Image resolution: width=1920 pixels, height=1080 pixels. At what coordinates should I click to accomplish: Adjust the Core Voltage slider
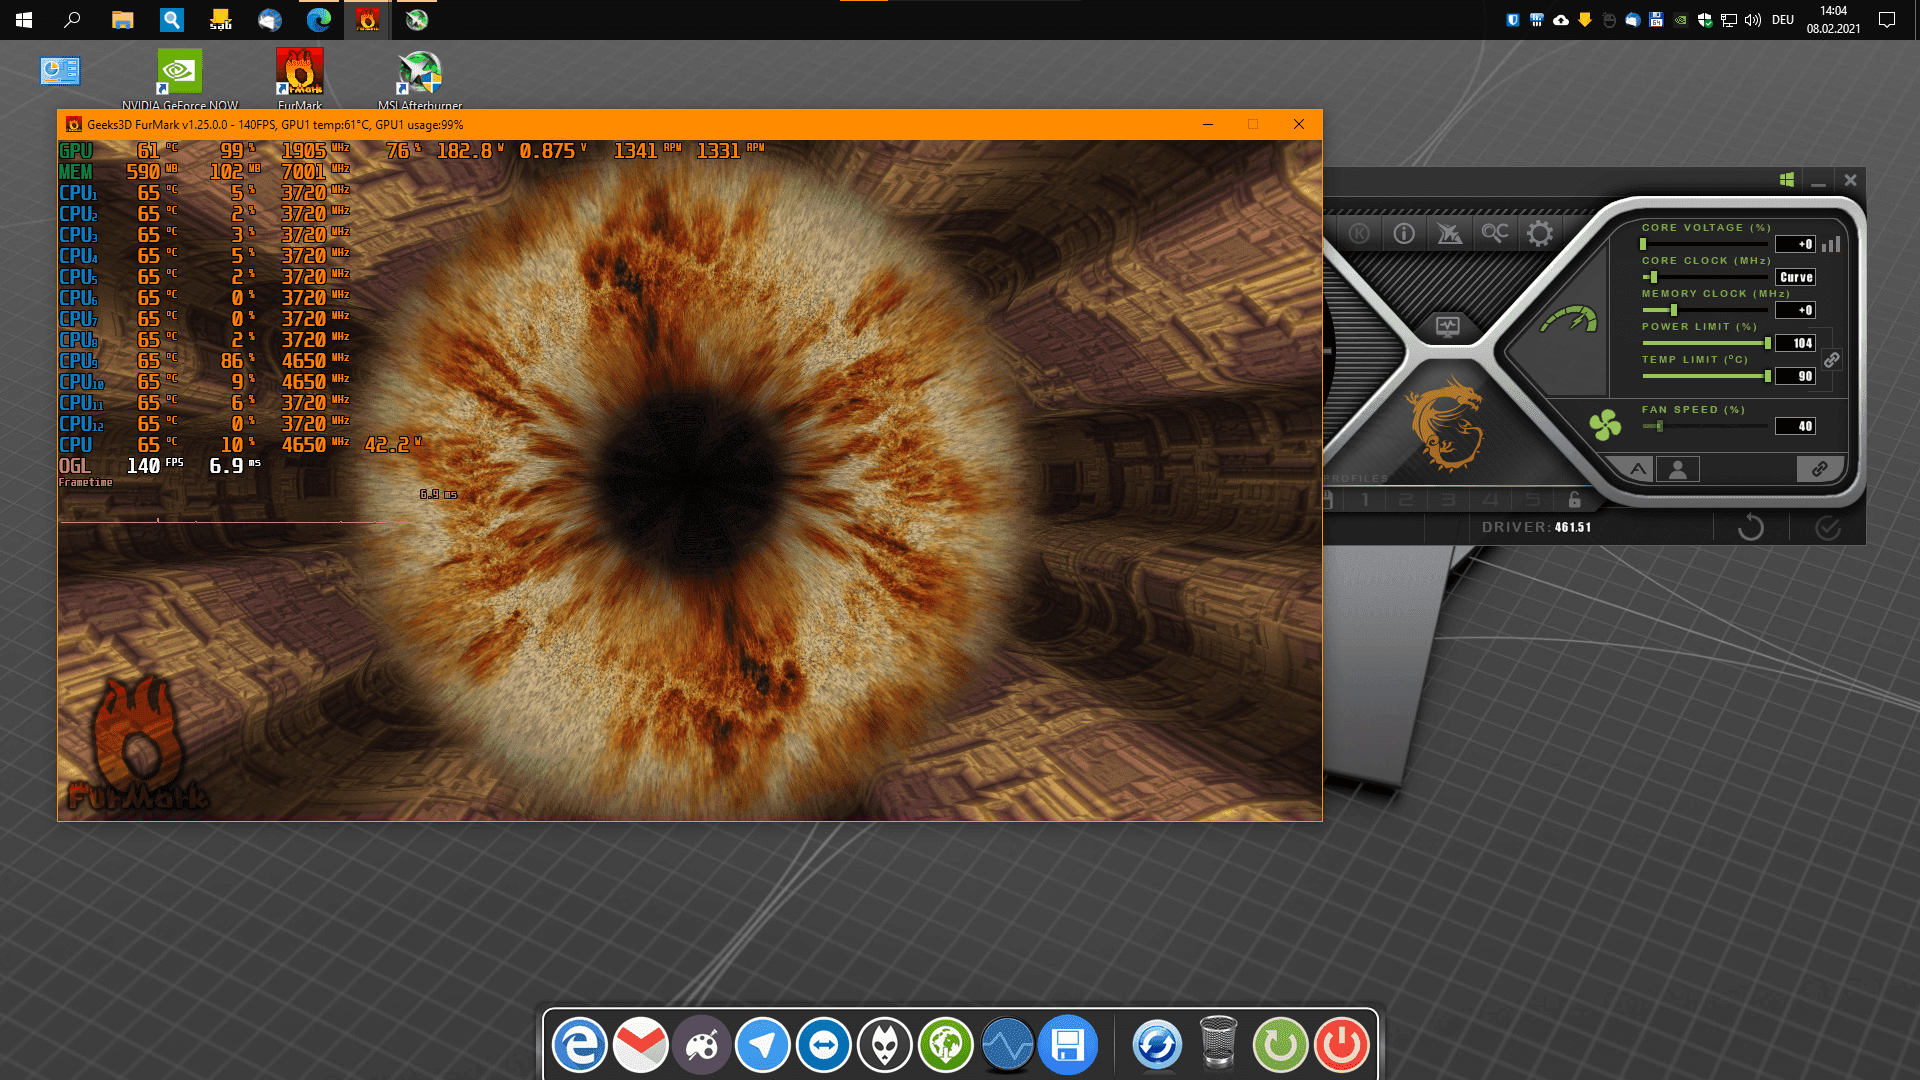(x=1705, y=244)
